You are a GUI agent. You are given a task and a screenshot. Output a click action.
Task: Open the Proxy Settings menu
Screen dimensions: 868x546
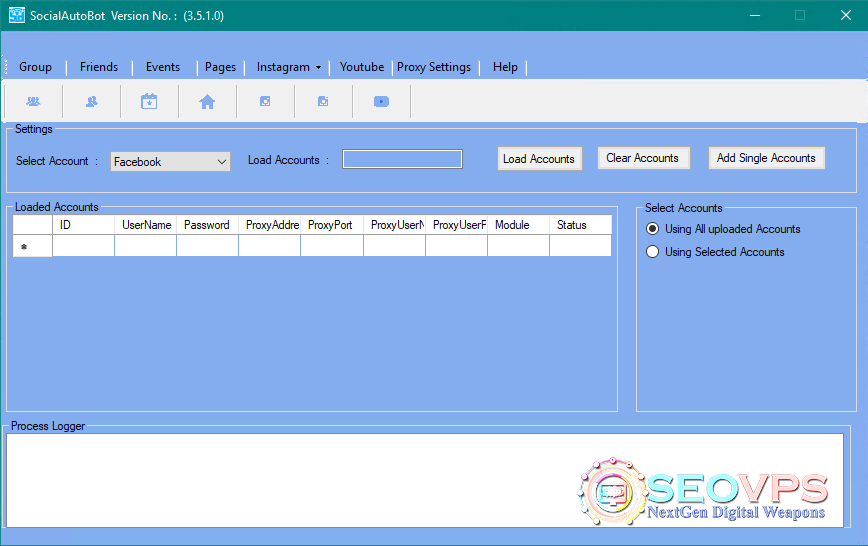pos(434,67)
